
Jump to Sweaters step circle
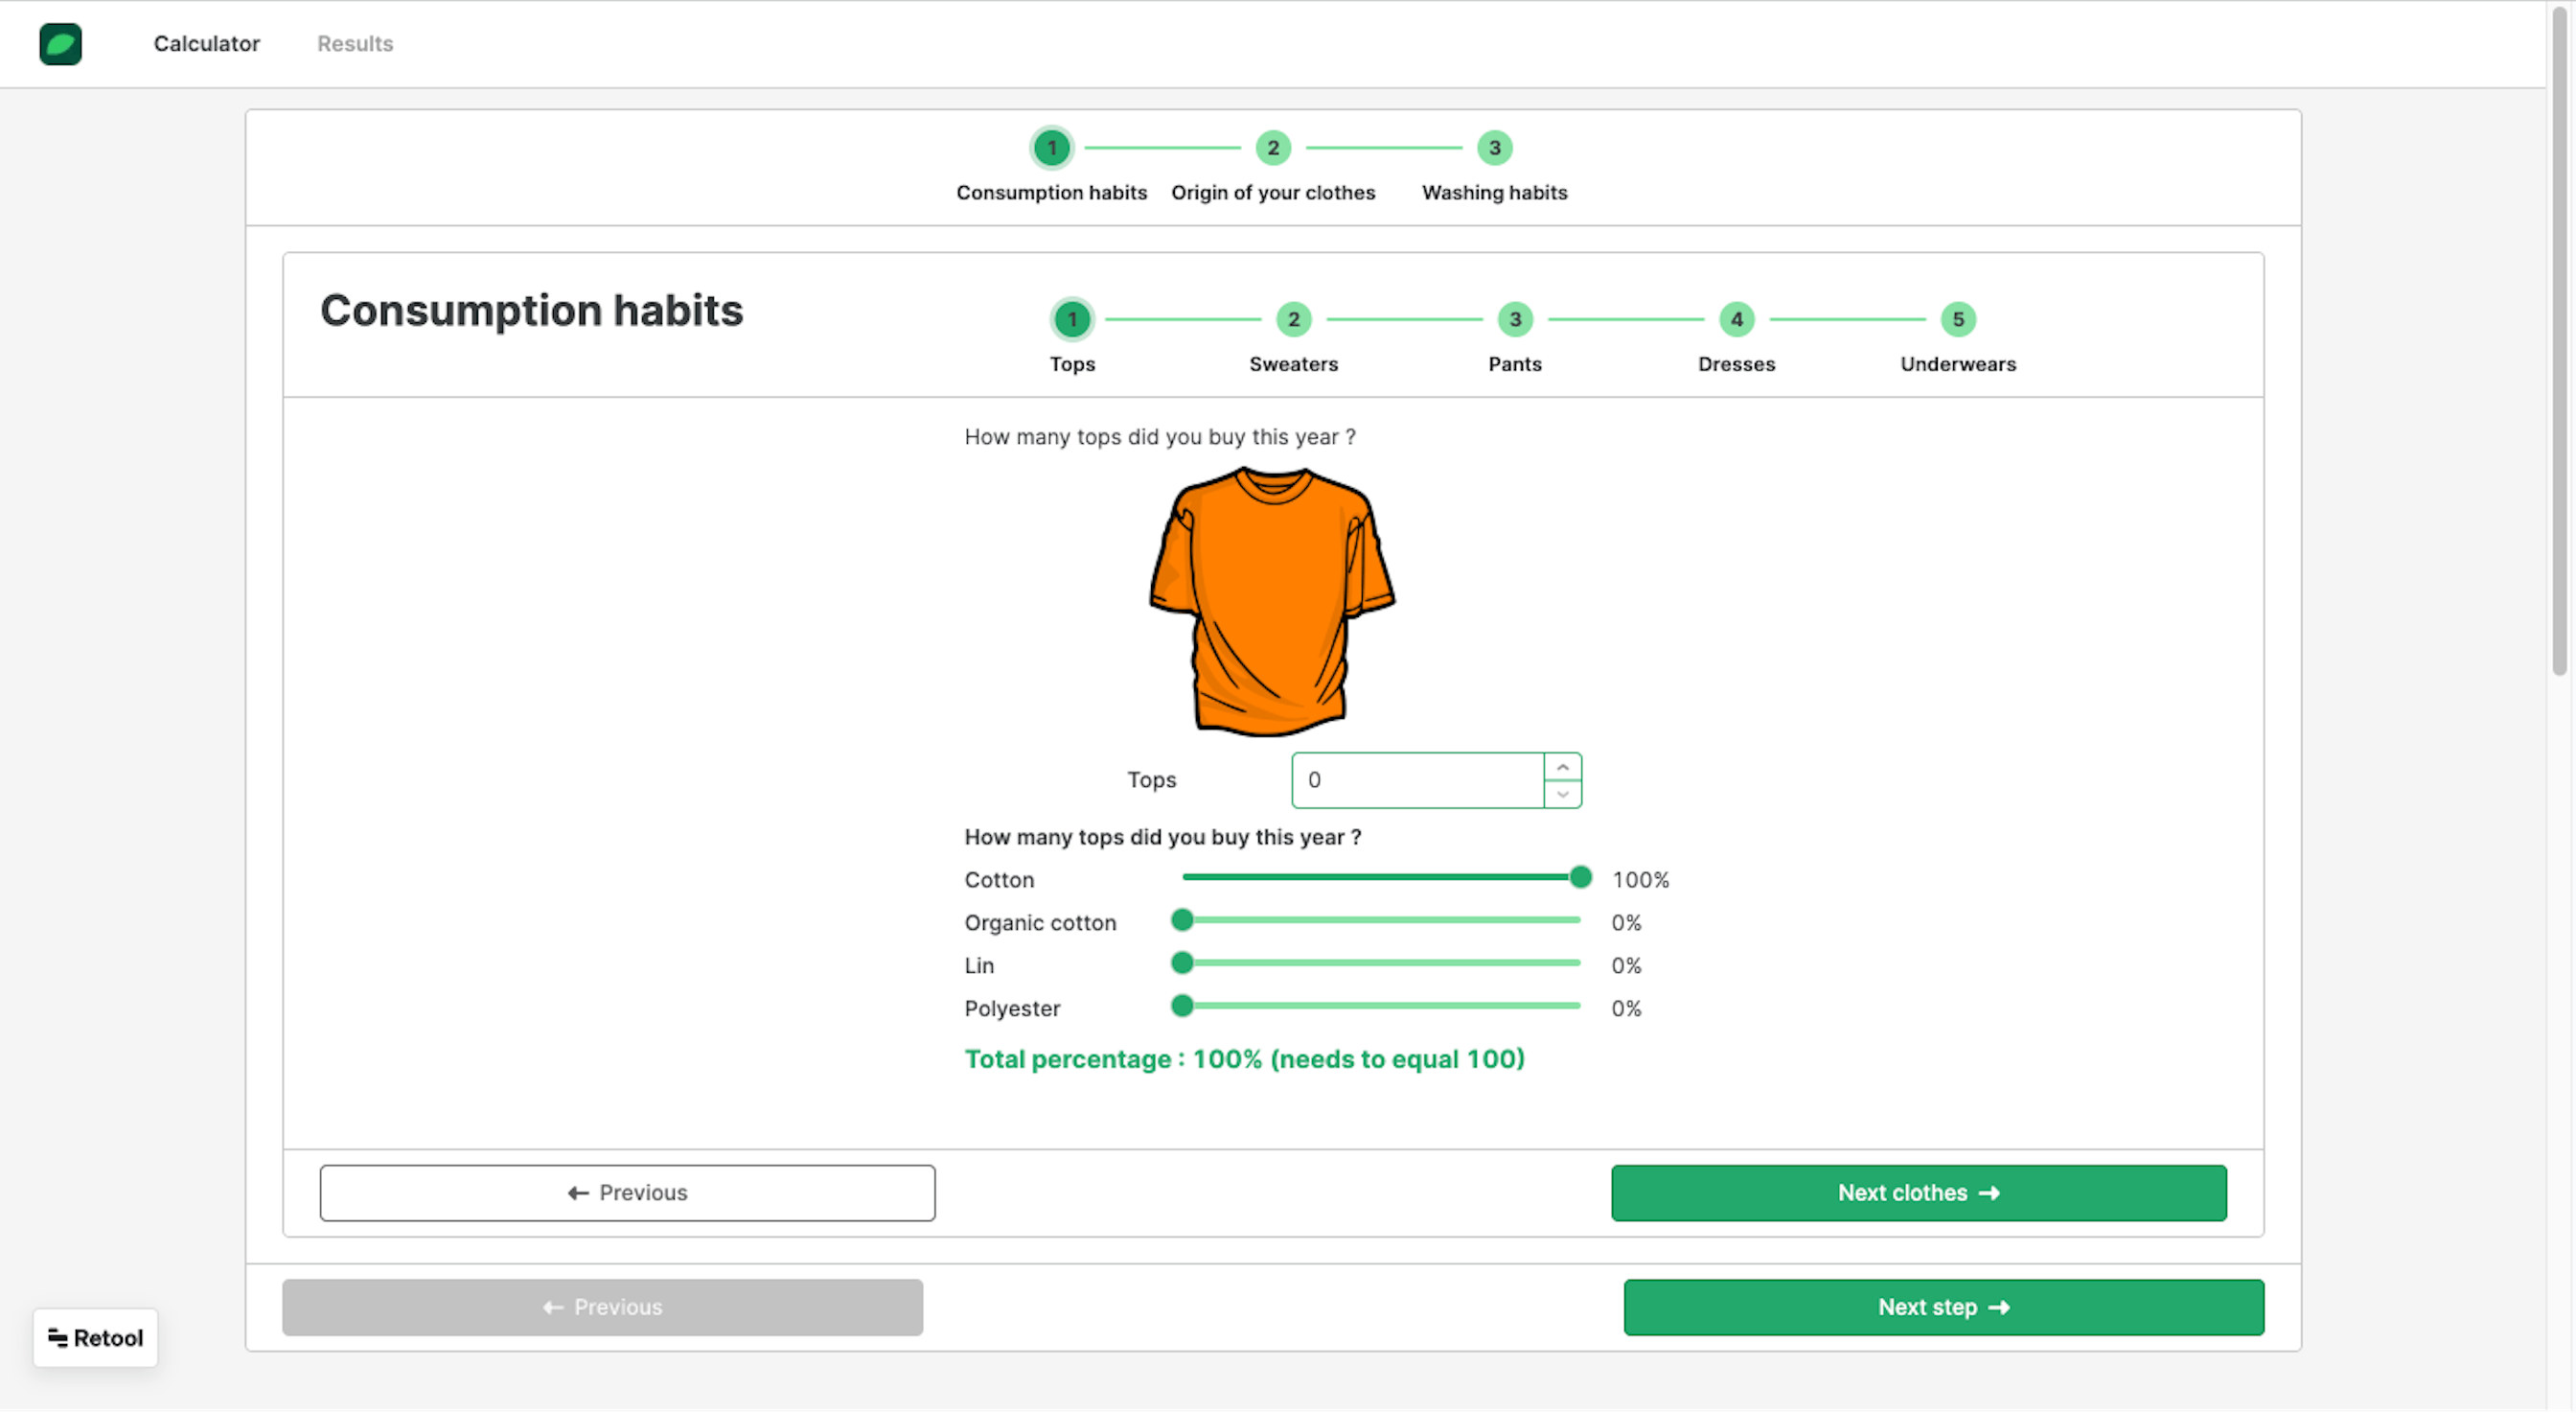[x=1293, y=320]
